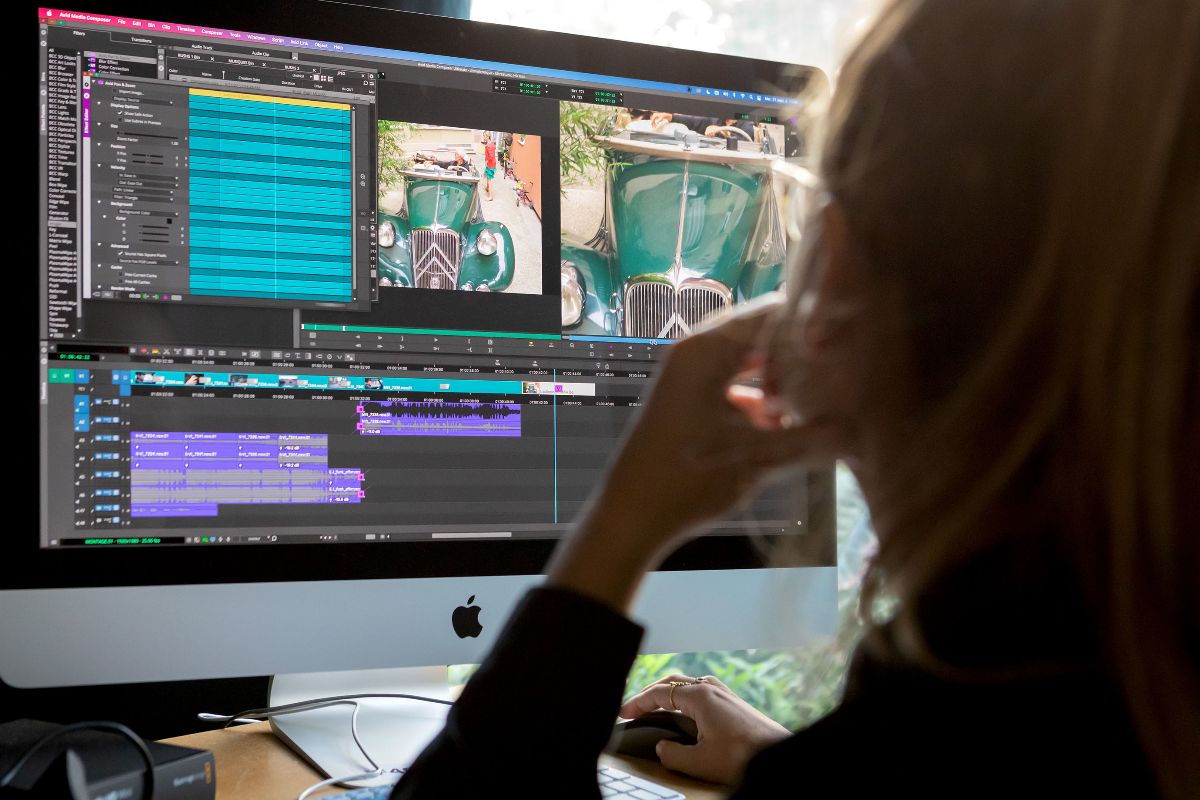1200x800 pixels.
Task: Open the Tools menu
Action: pyautogui.click(x=235, y=35)
